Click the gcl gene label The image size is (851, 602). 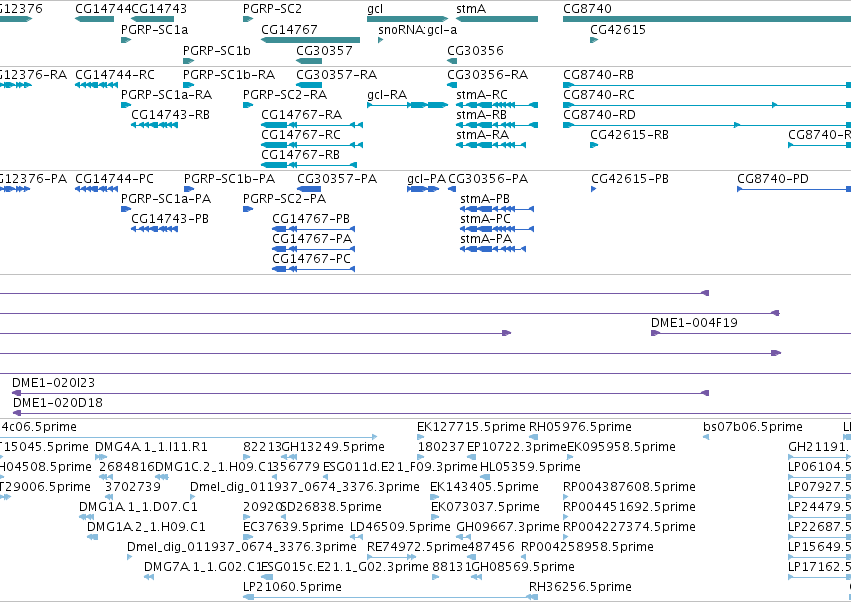click(x=375, y=9)
